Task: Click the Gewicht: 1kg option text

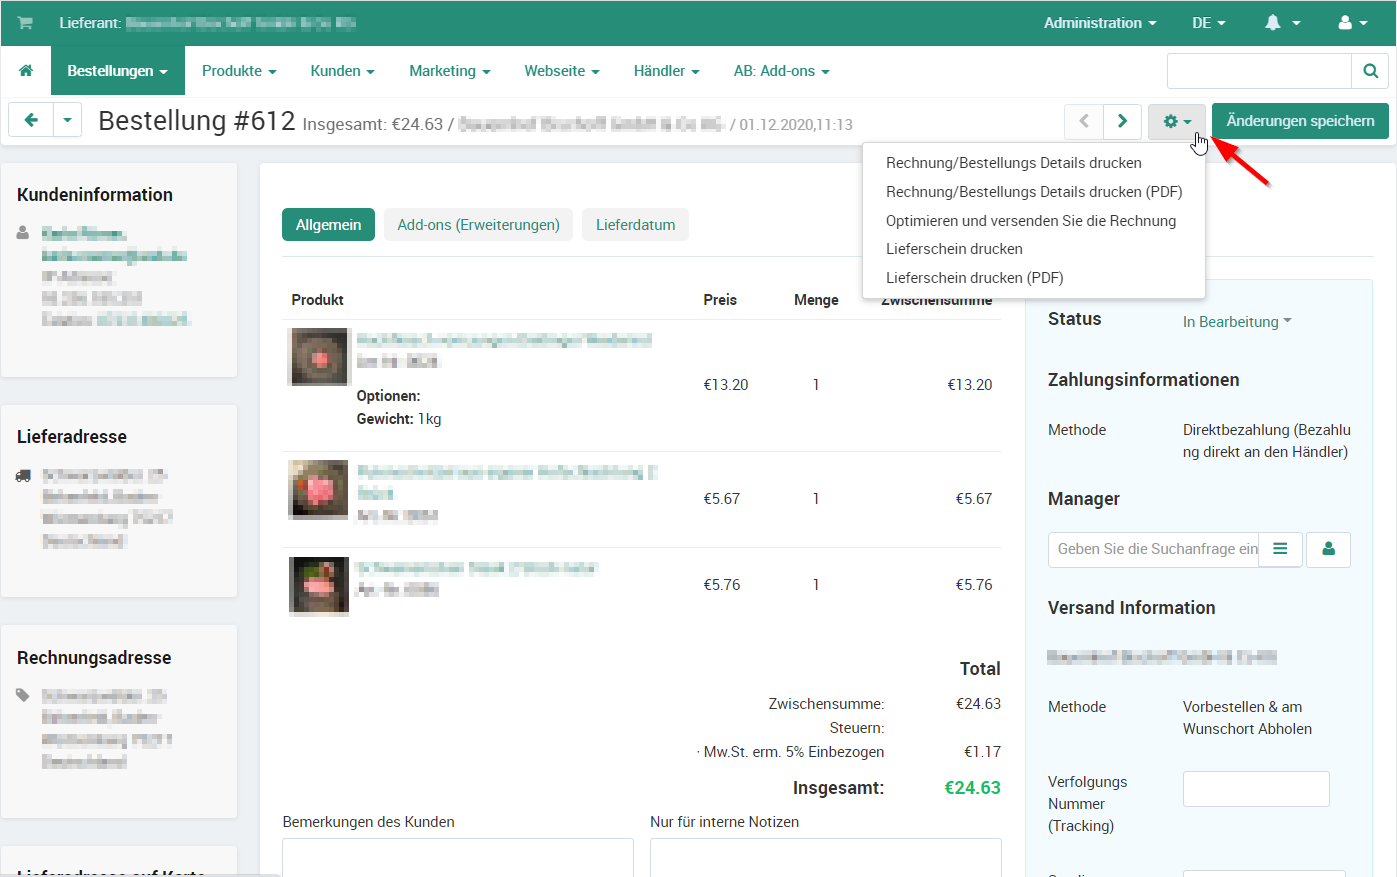Action: coord(399,419)
